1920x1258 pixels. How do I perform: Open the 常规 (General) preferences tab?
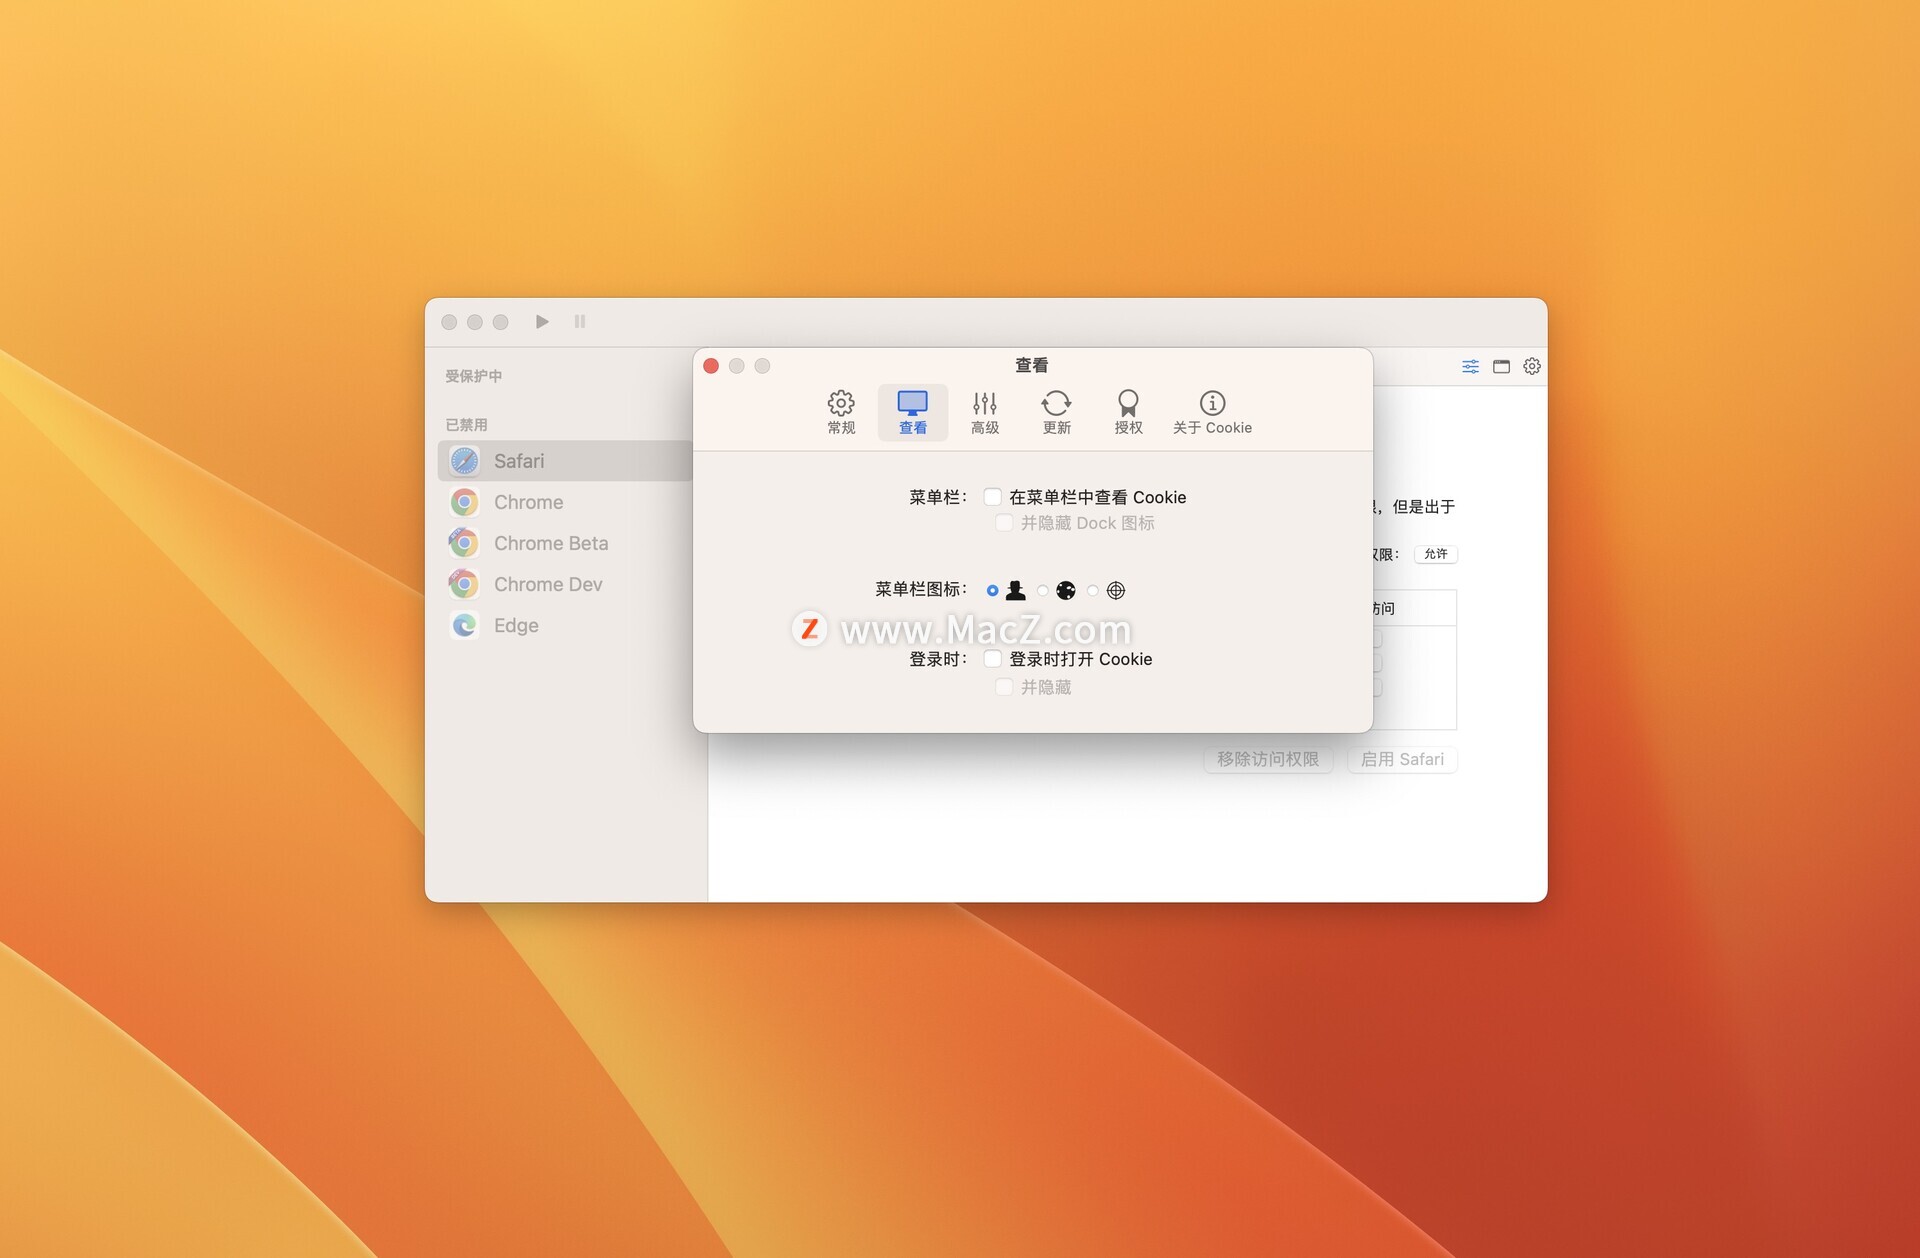pos(841,412)
